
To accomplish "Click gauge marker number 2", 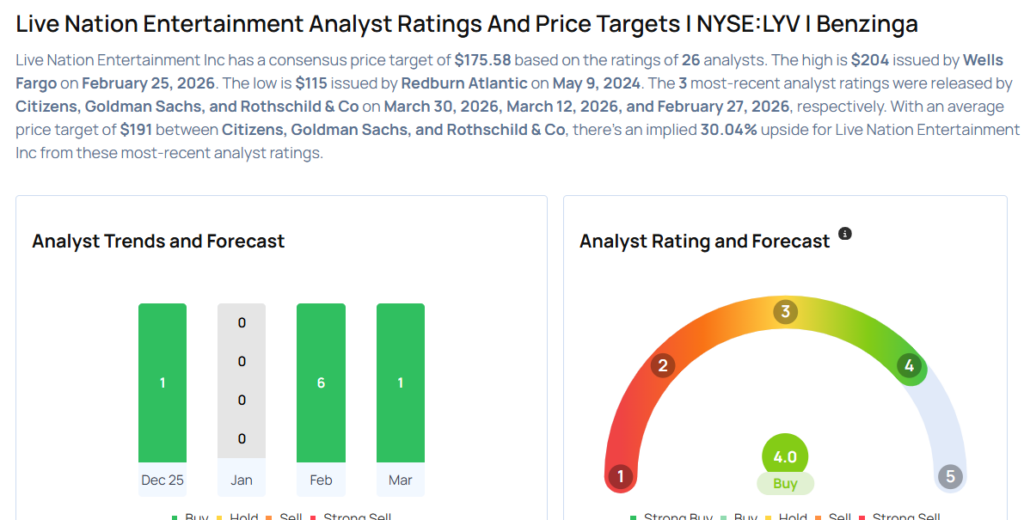I will coord(661,366).
